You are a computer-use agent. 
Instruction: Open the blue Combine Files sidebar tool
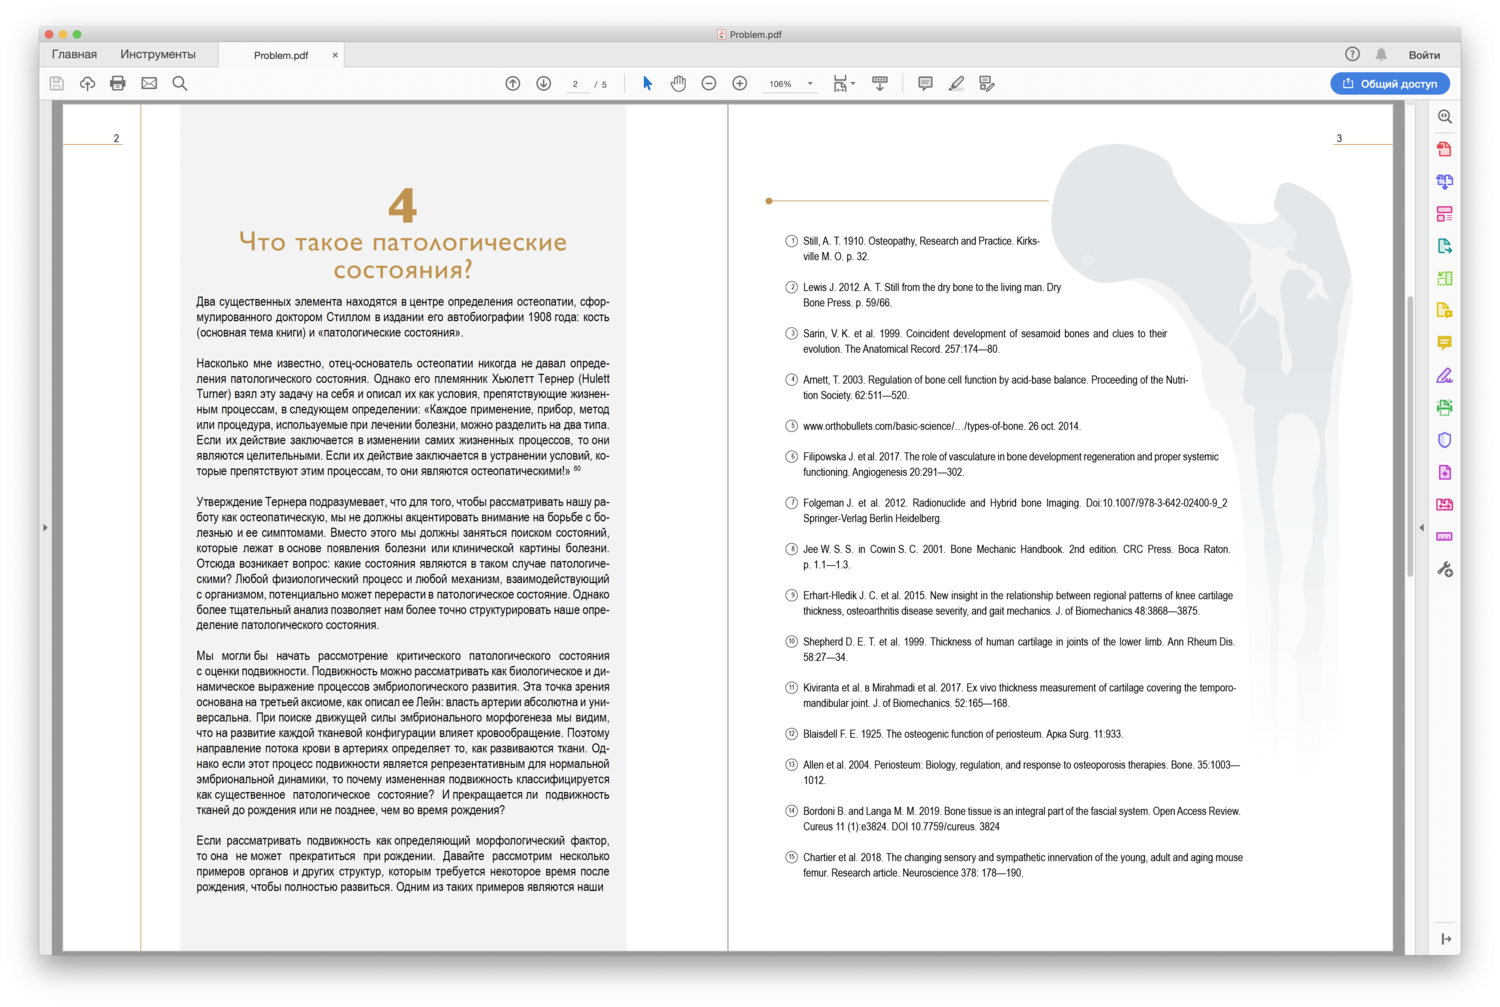pos(1445,182)
